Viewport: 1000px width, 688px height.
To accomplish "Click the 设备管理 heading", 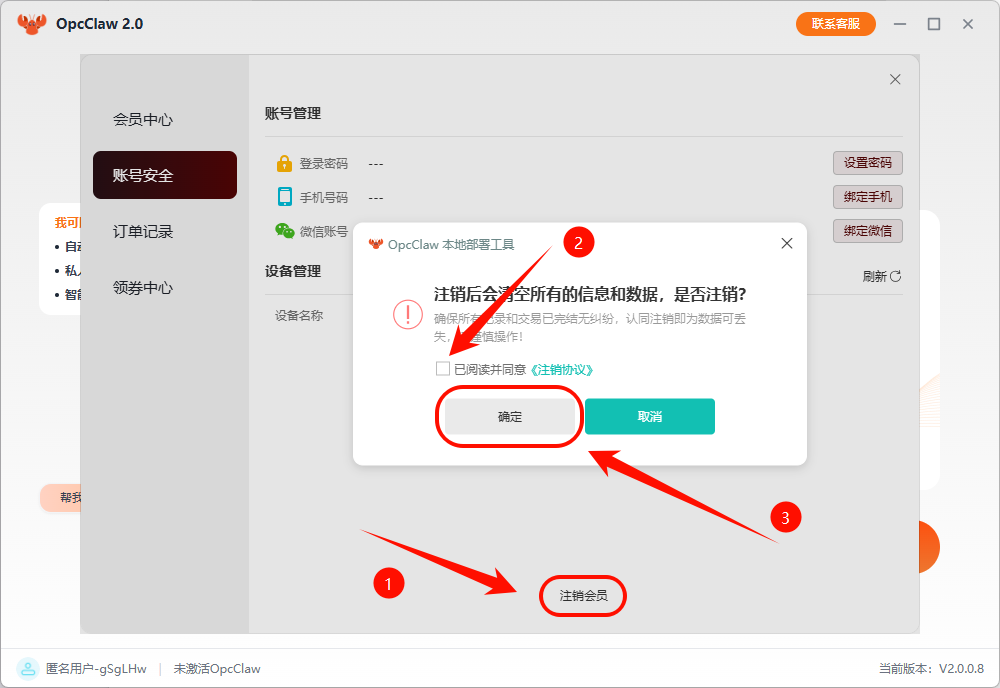I will (293, 271).
